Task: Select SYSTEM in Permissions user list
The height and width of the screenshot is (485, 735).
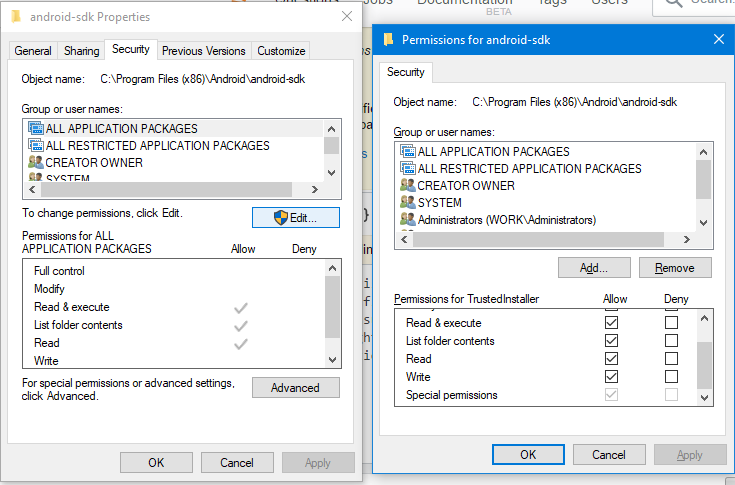Action: click(x=440, y=203)
